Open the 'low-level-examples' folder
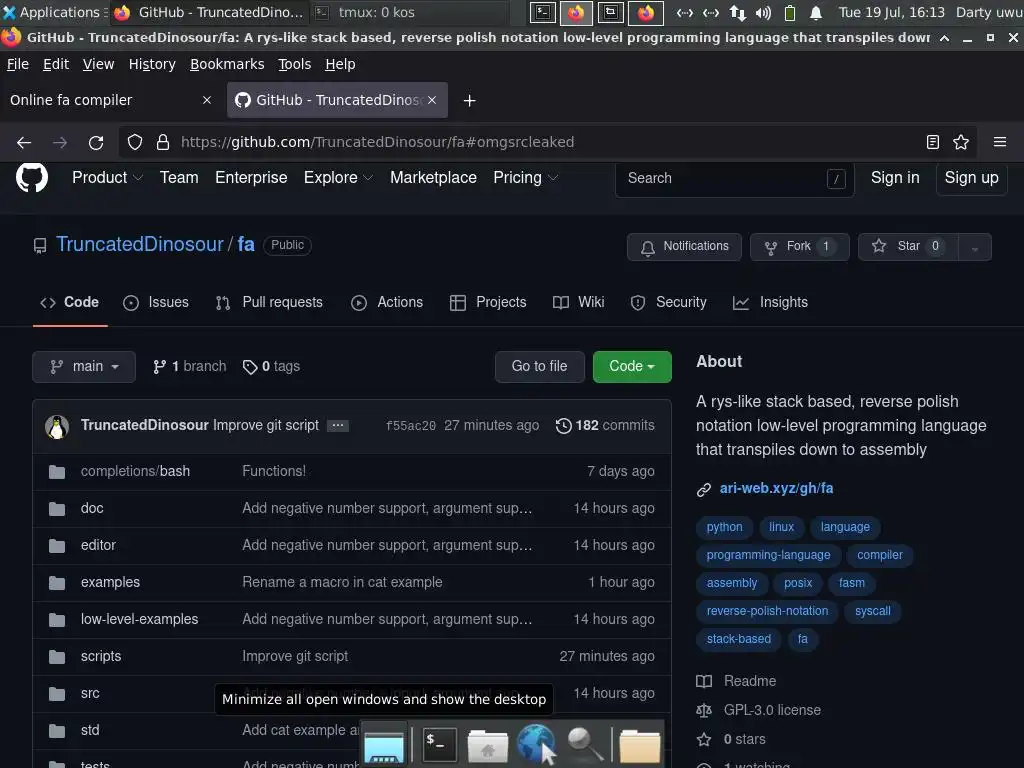1024x768 pixels. point(139,620)
